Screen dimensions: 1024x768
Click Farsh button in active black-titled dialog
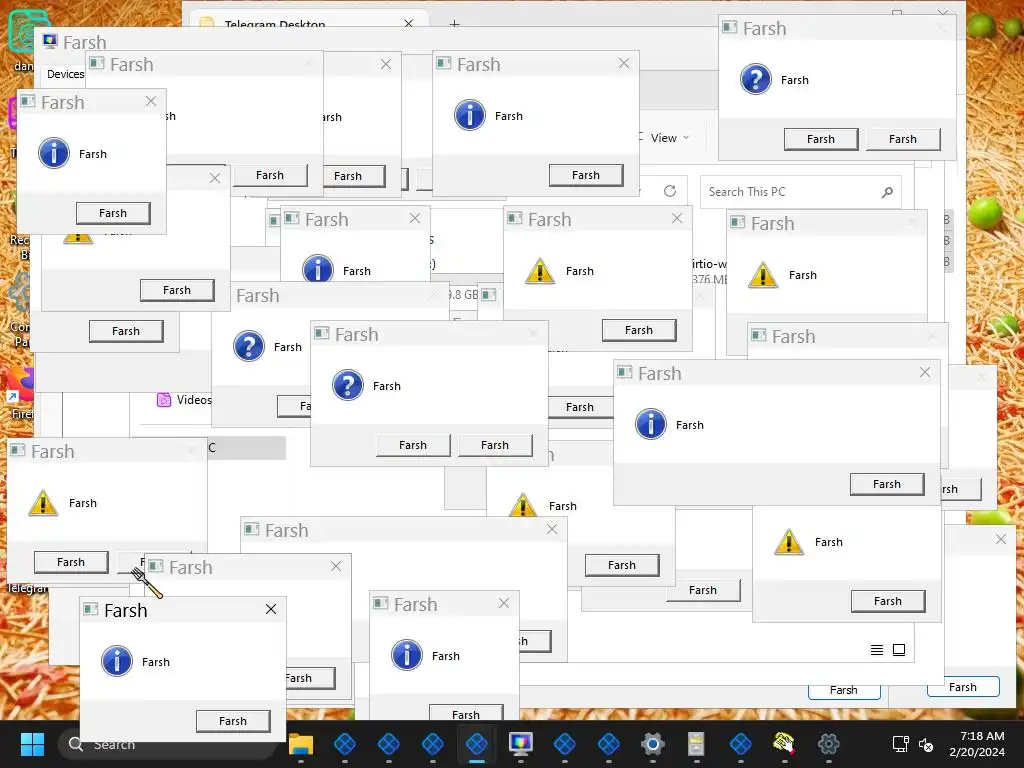coord(233,721)
